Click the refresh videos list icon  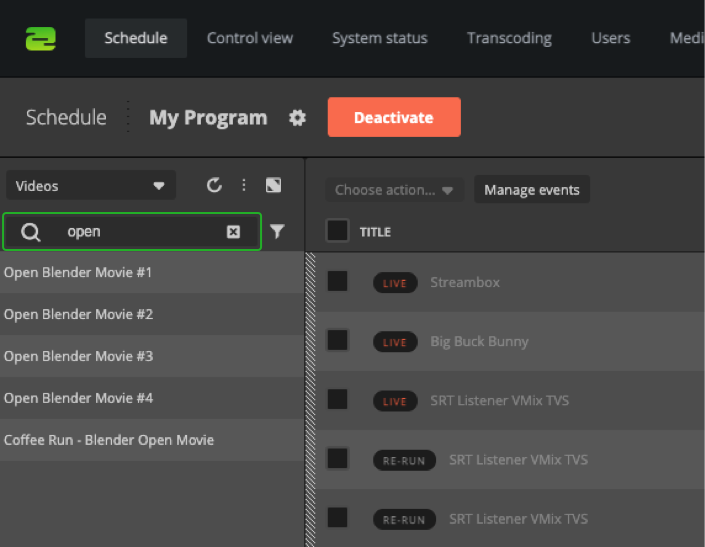coord(214,185)
